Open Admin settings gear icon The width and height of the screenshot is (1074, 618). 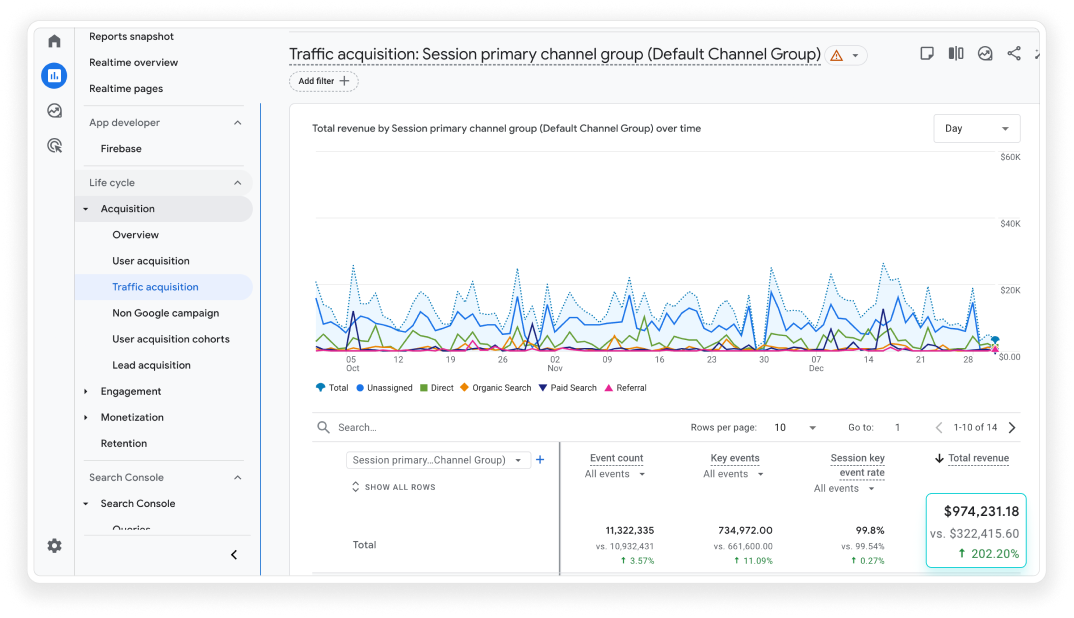pyautogui.click(x=54, y=546)
